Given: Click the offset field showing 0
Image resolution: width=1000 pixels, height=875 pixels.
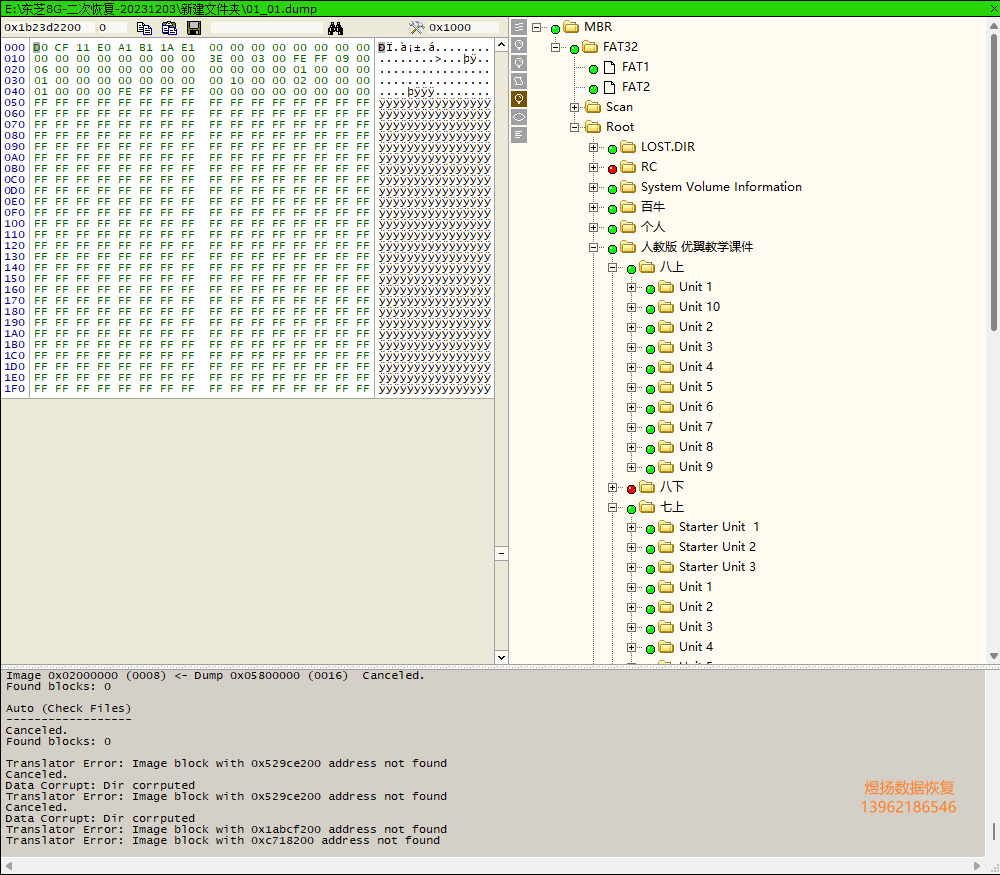Looking at the screenshot, I should (x=112, y=27).
